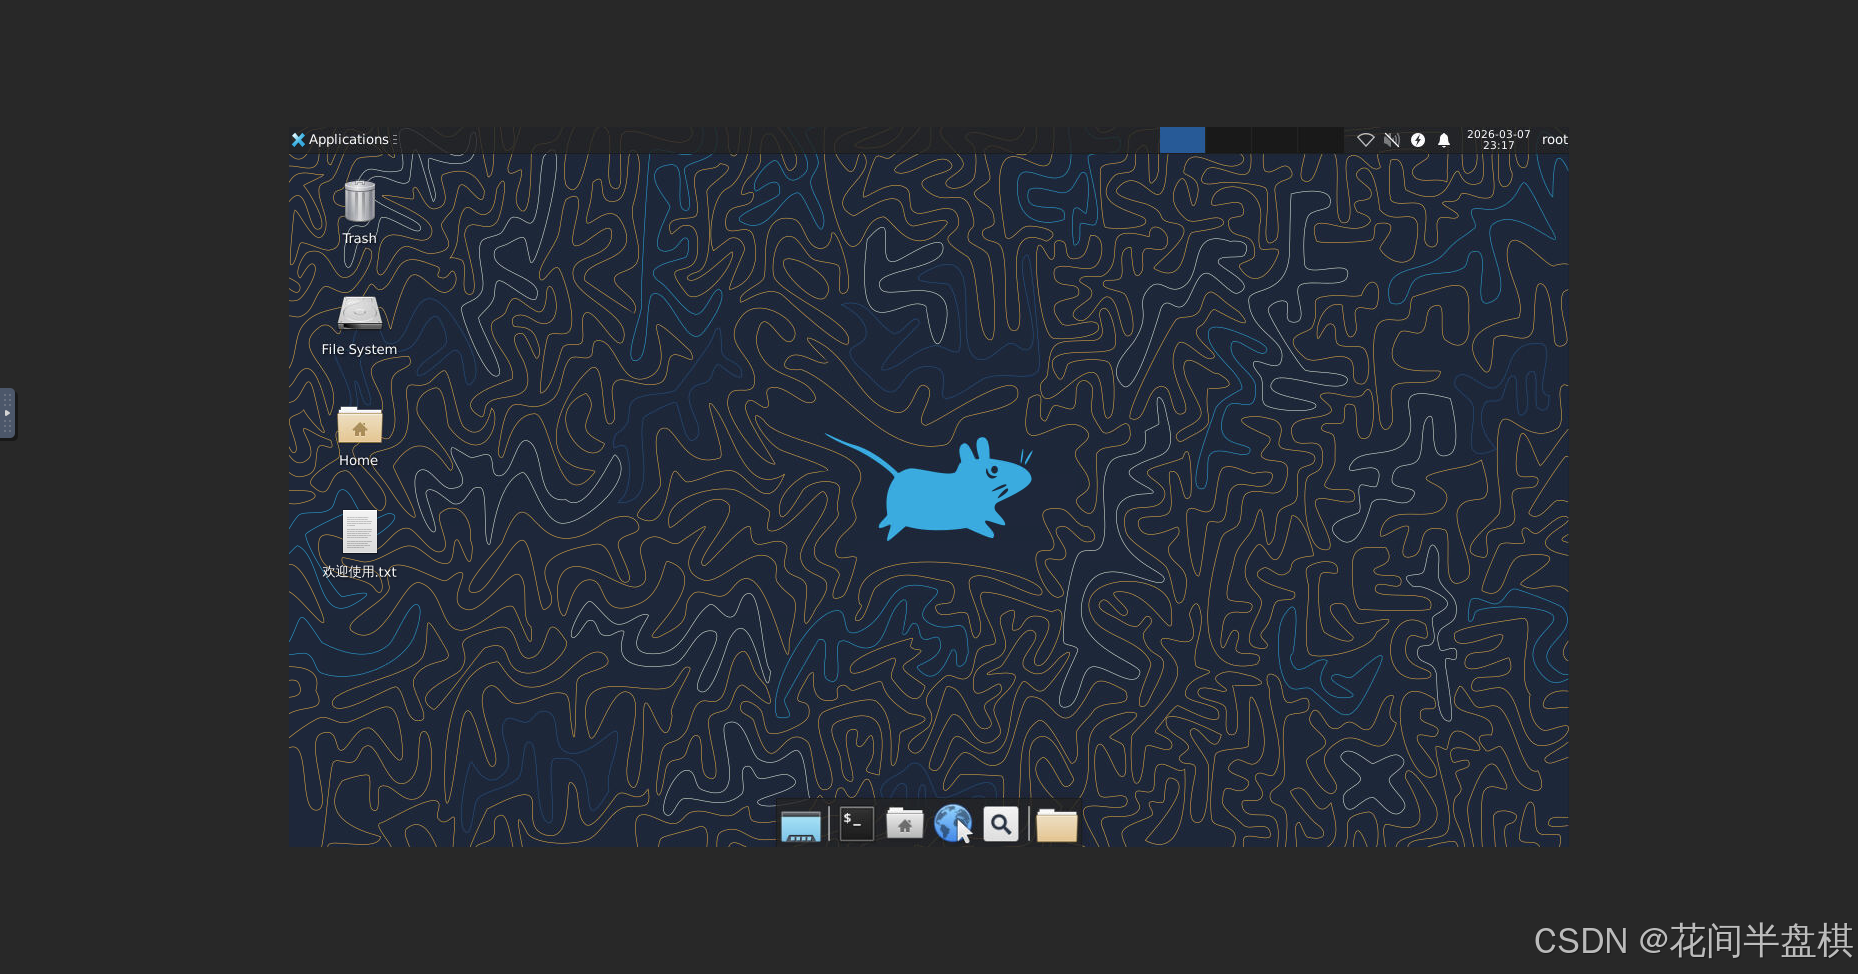Switch to the highlighted first workspace
The height and width of the screenshot is (974, 1858).
pyautogui.click(x=1182, y=140)
